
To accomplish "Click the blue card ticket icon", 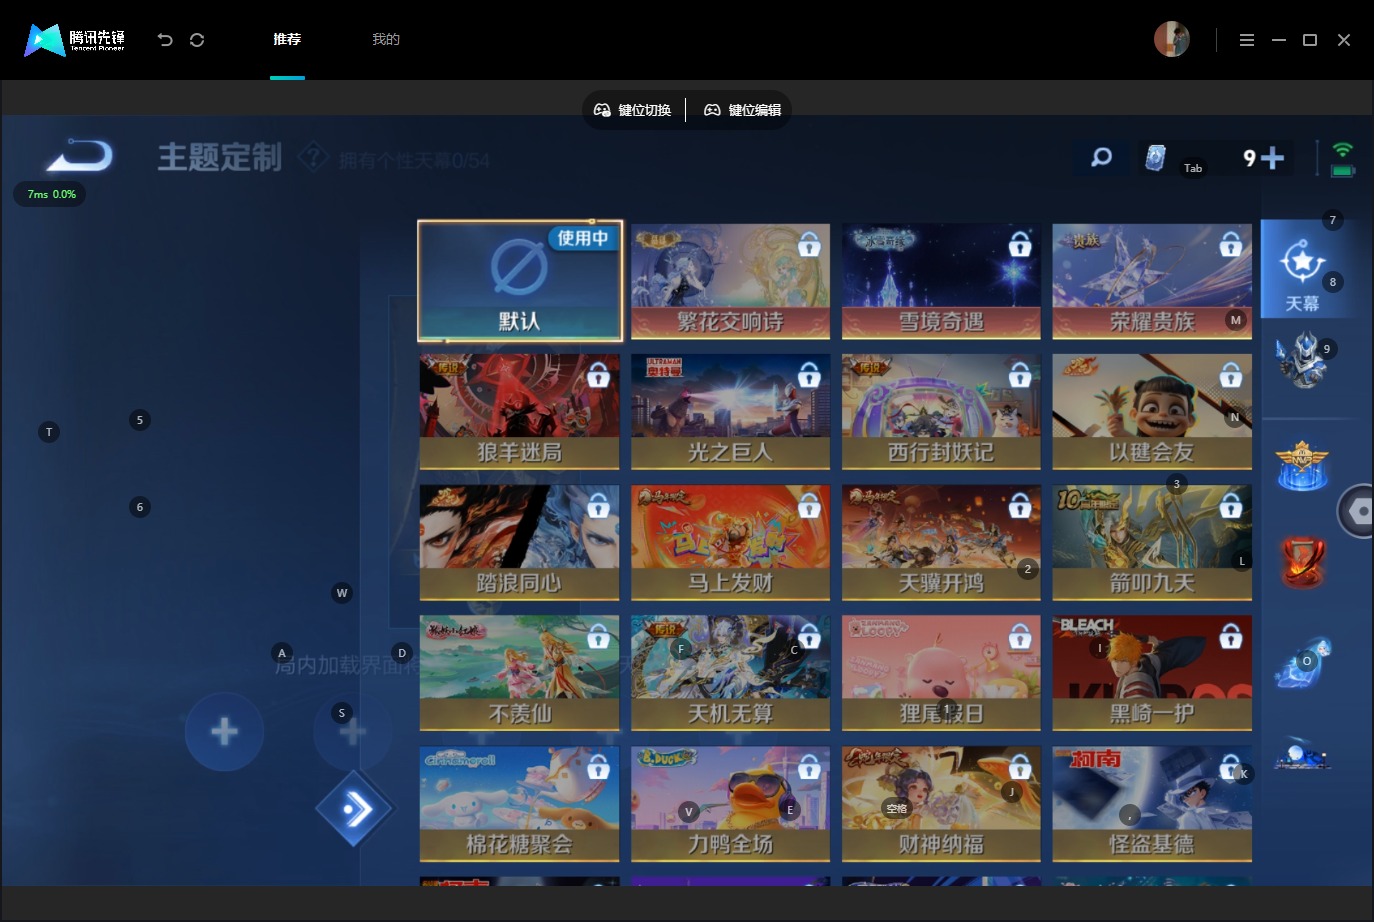I will coord(1155,158).
